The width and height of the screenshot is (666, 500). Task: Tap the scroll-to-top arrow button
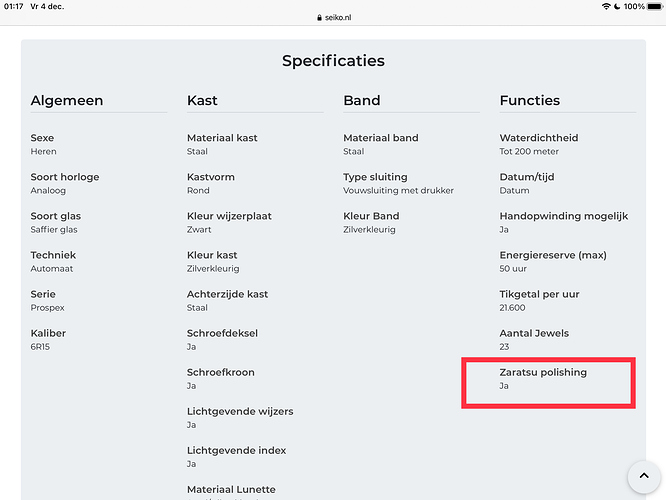(641, 476)
